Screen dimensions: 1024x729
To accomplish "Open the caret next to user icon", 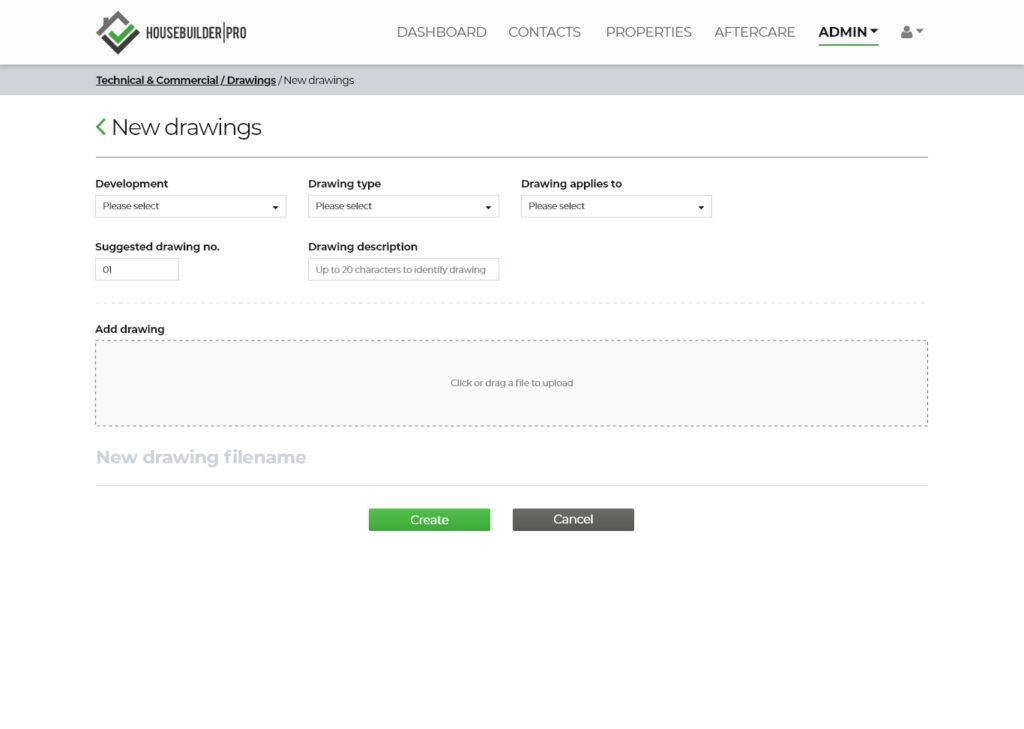I will point(920,31).
